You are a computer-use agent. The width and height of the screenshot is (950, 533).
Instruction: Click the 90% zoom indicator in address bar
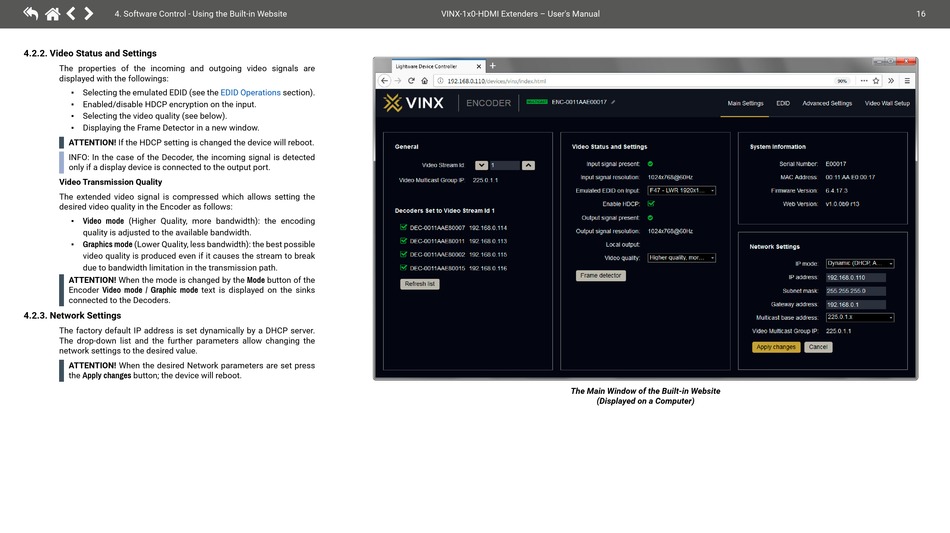(842, 81)
